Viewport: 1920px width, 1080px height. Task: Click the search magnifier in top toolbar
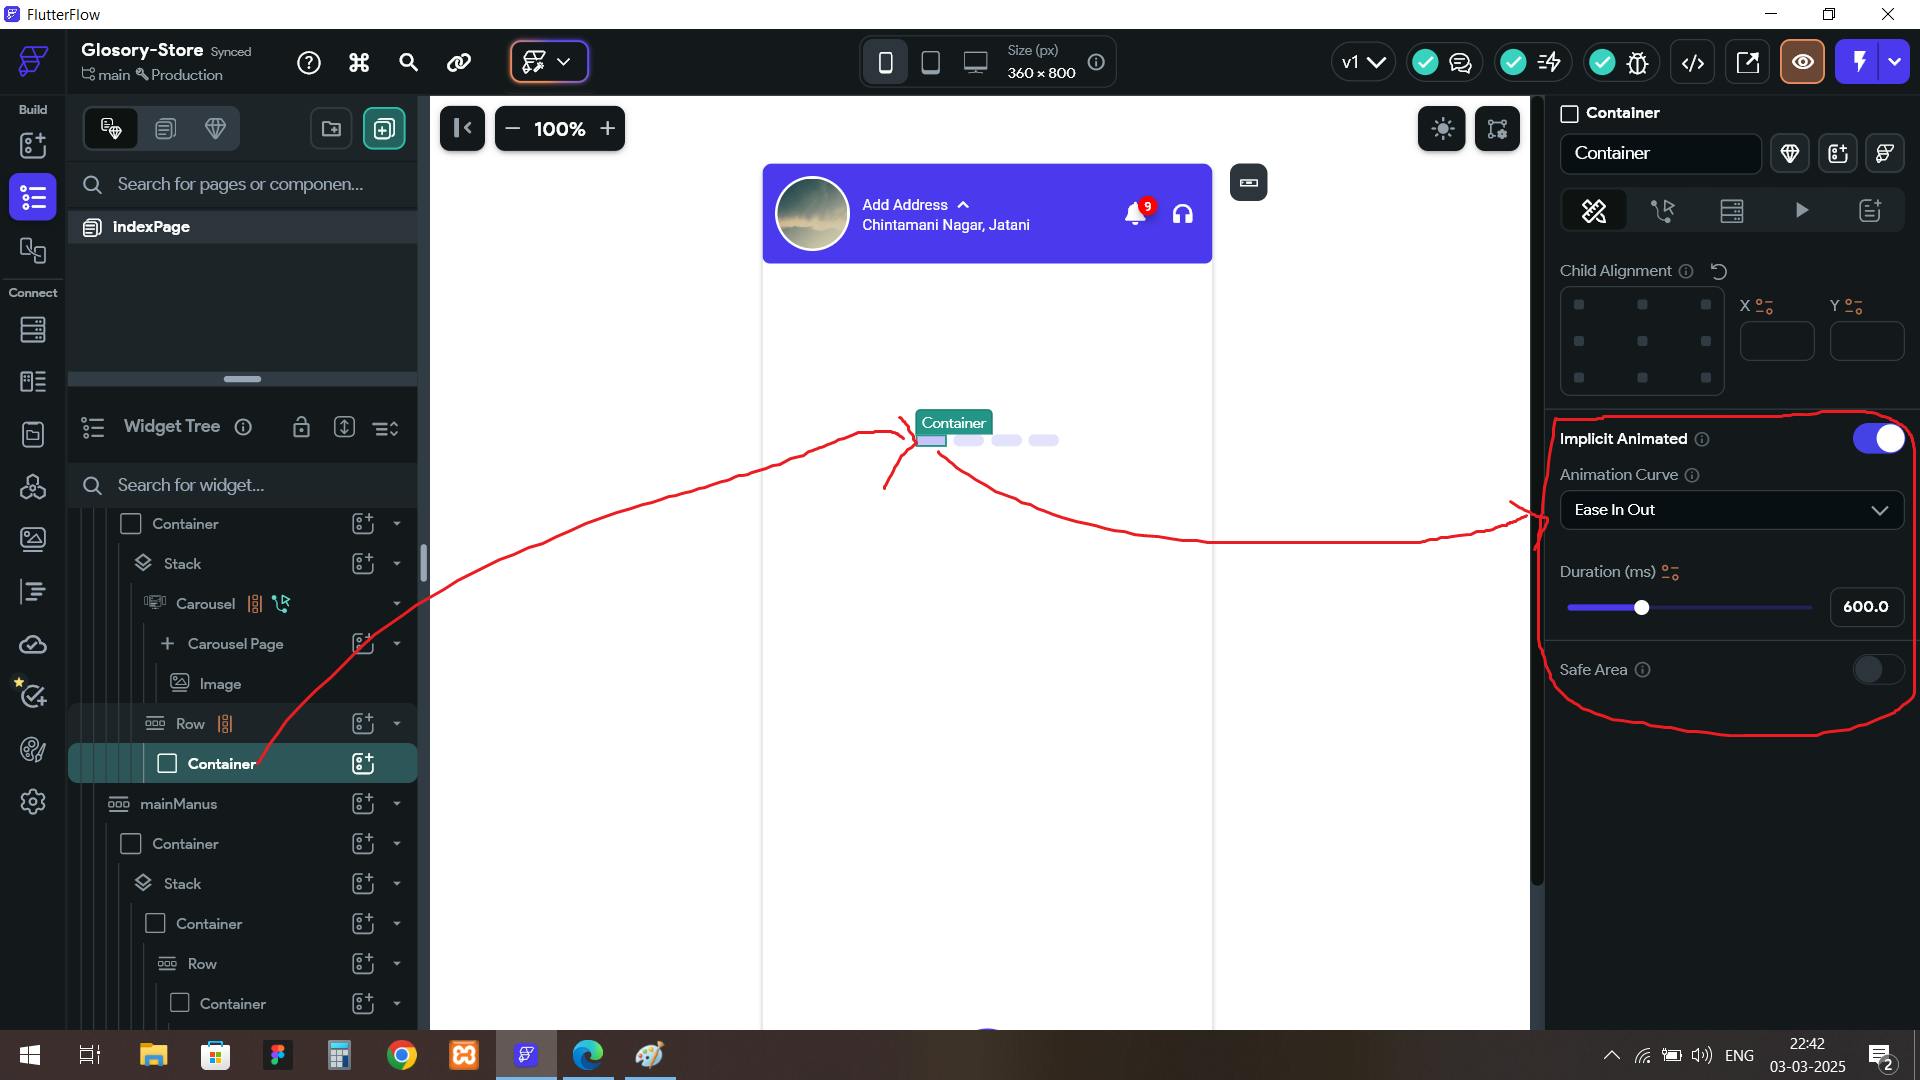tap(408, 62)
